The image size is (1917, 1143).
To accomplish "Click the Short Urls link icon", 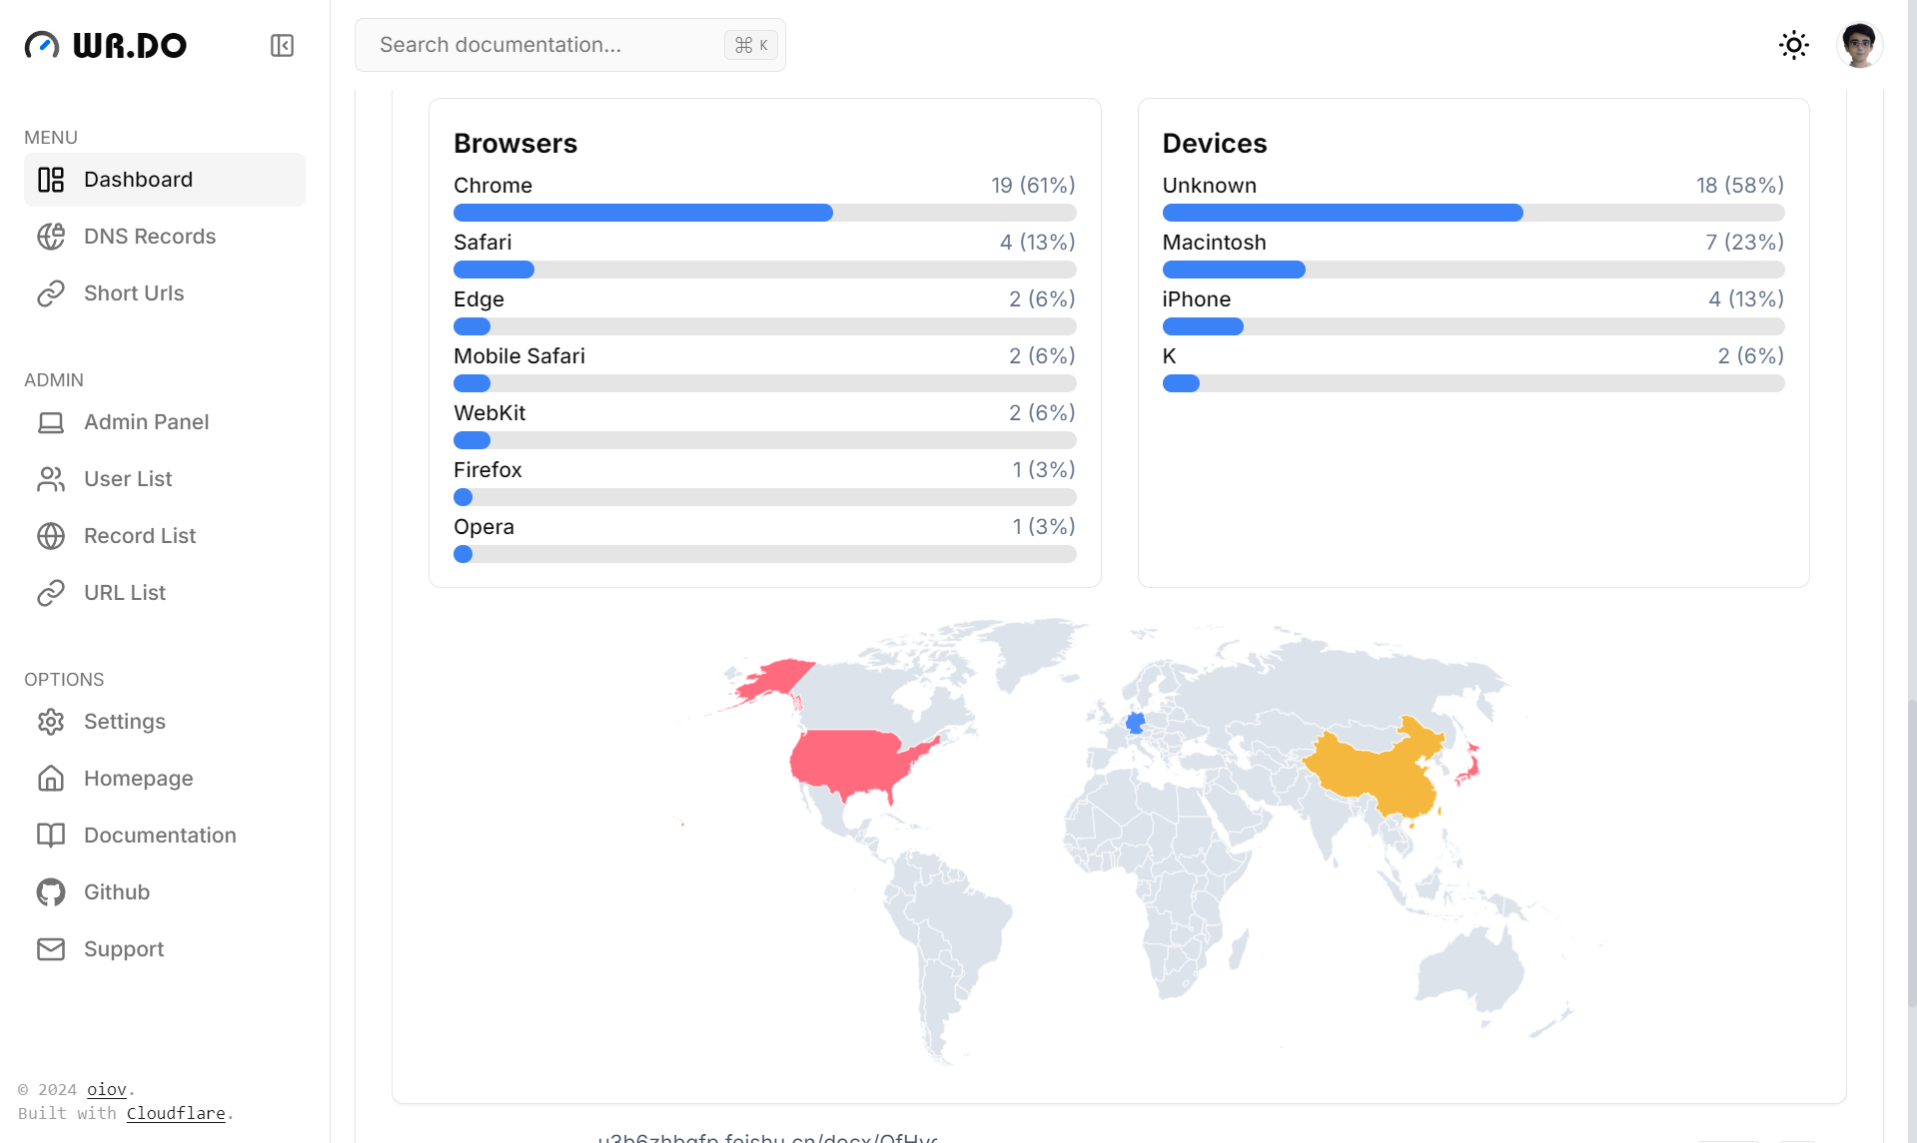I will pos(51,293).
